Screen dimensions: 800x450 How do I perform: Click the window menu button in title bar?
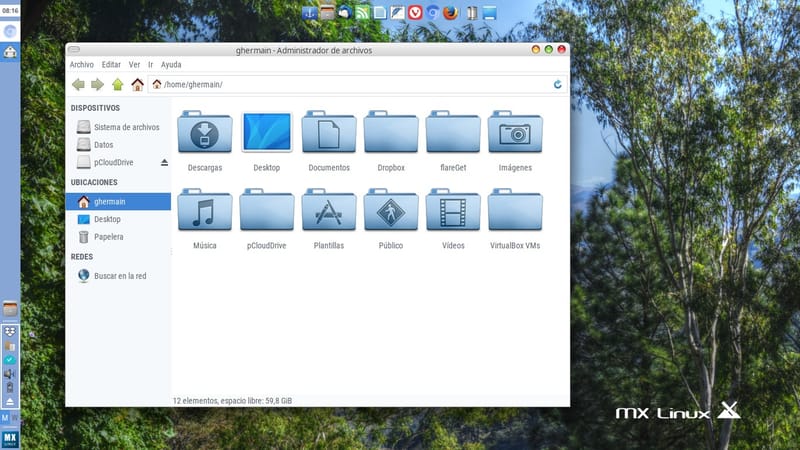74,49
